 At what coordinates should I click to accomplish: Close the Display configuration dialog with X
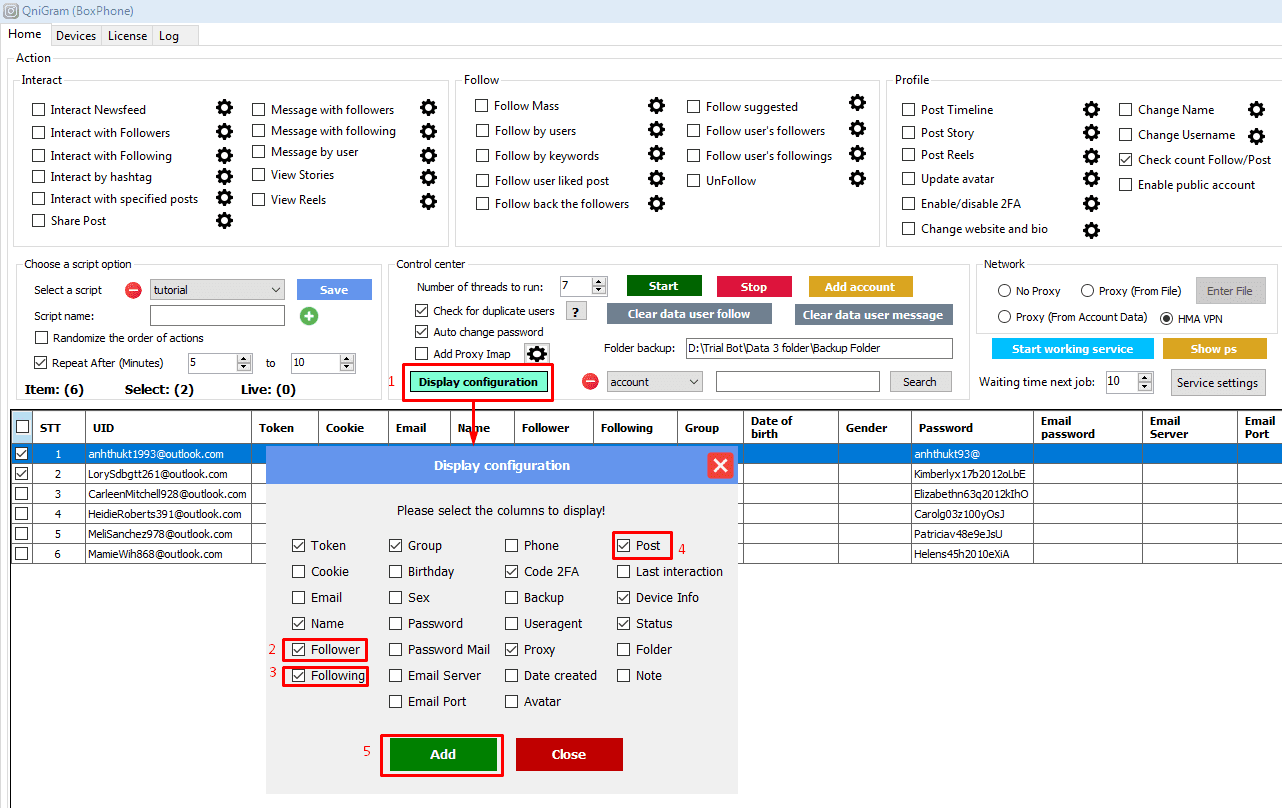coord(720,465)
